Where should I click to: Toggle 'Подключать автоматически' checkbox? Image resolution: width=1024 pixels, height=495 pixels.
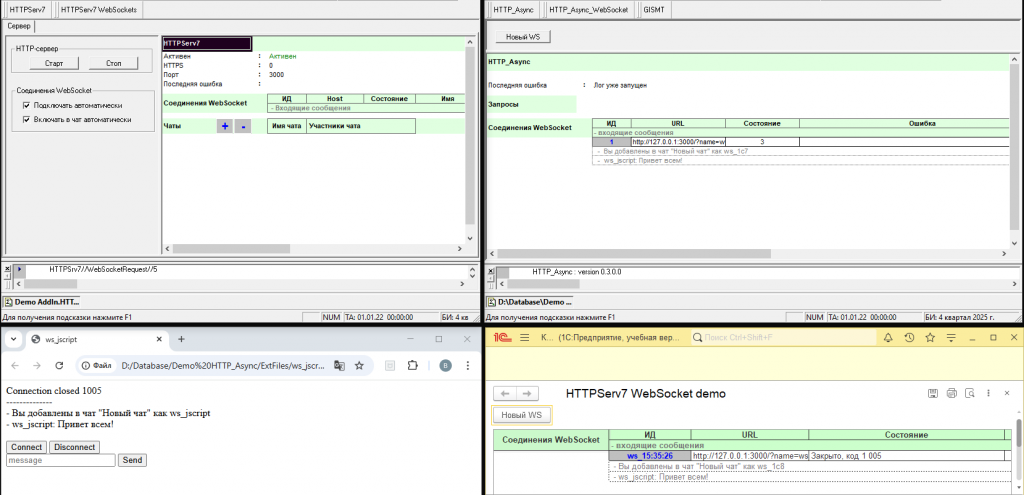click(x=27, y=105)
